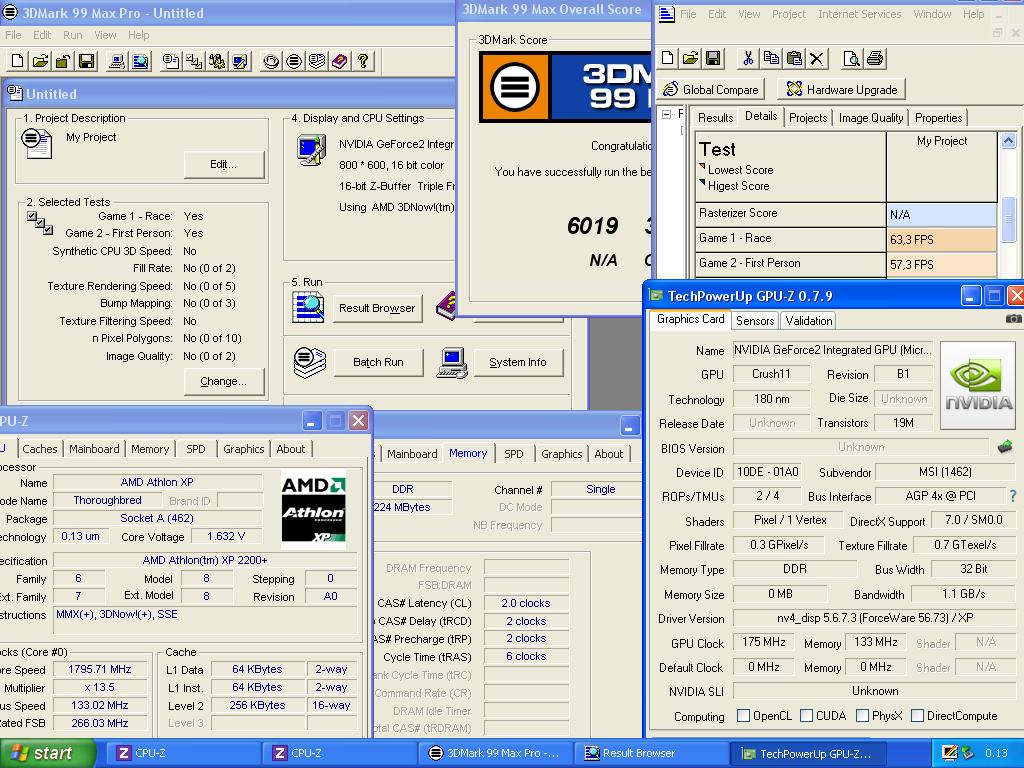Click New project icon in 3DMark 99 toolbar
The height and width of the screenshot is (768, 1024).
[18, 61]
